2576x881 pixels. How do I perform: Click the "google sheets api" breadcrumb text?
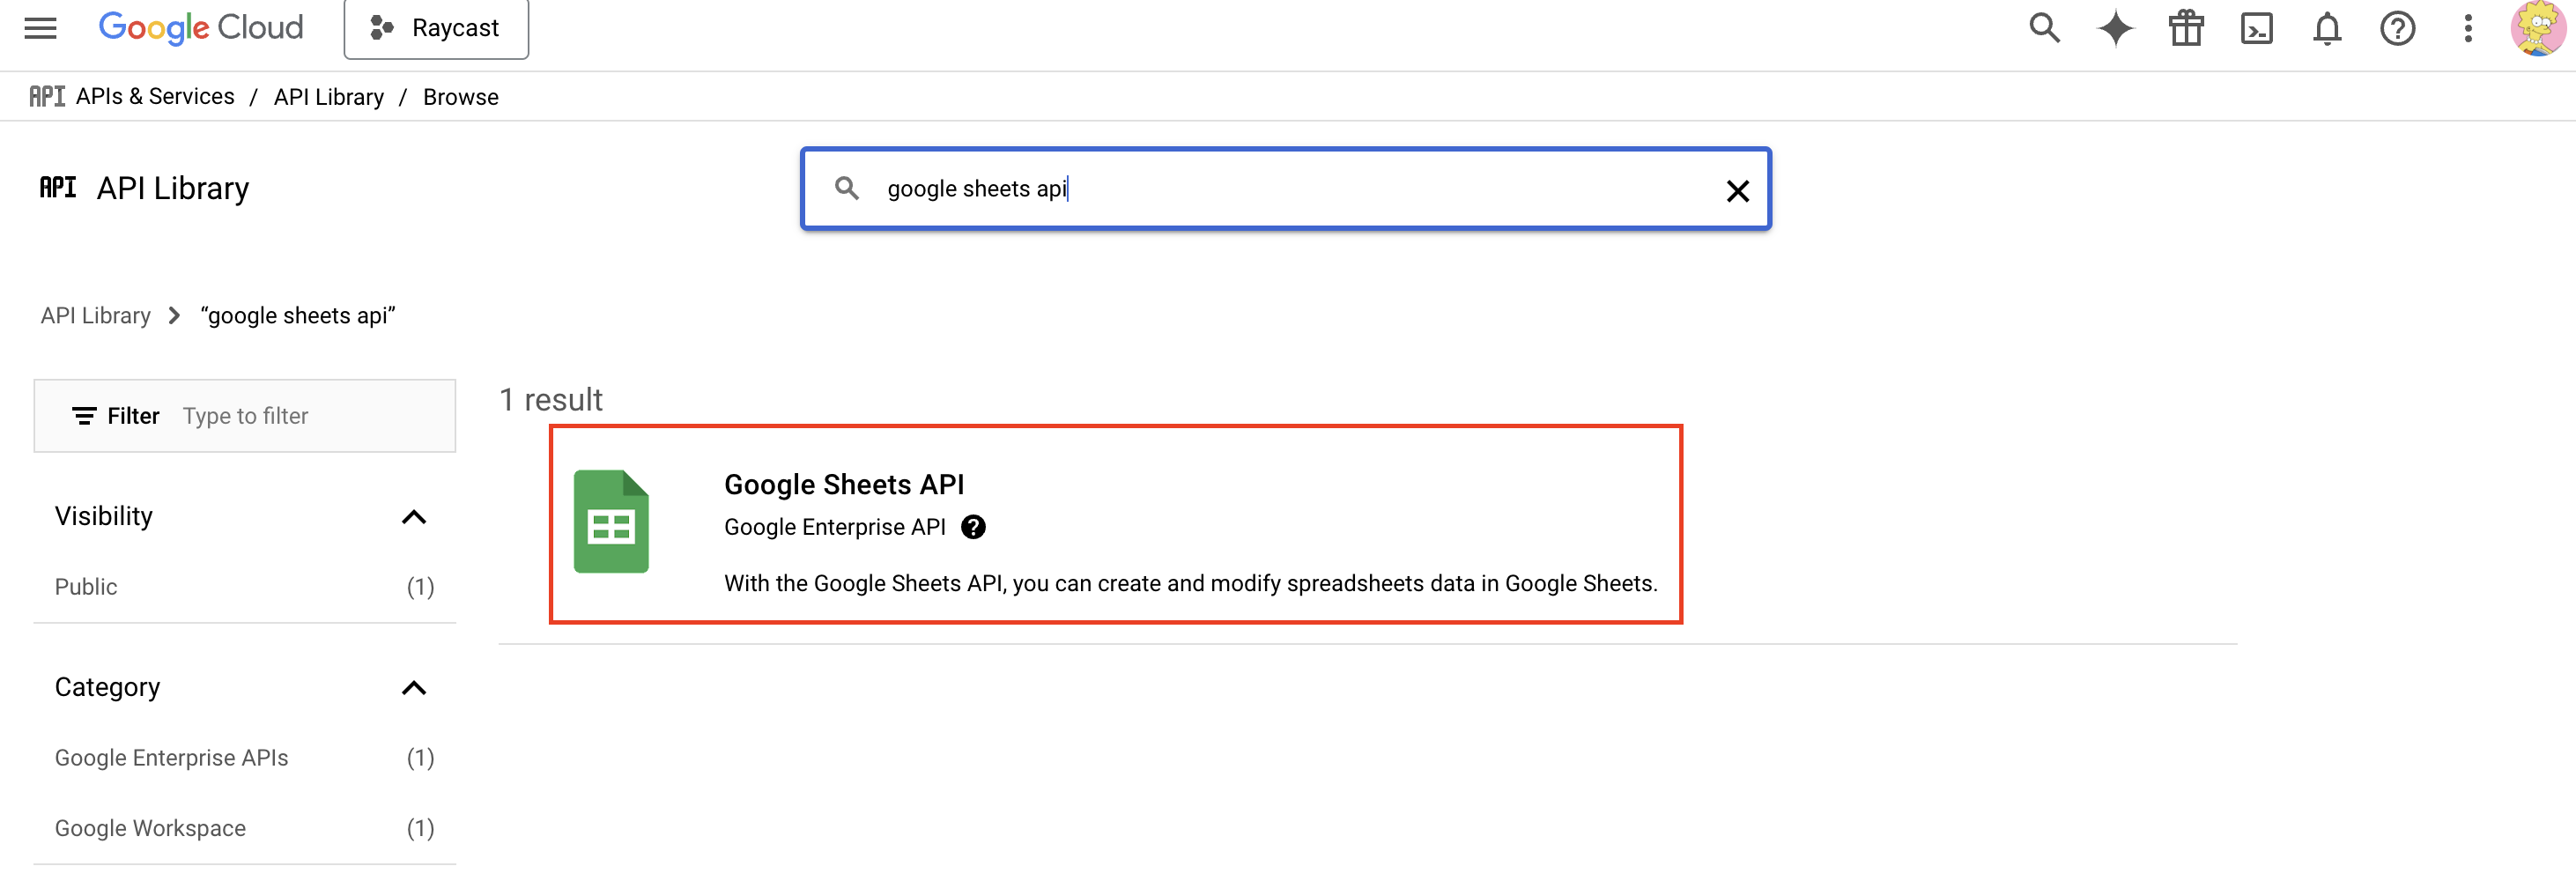298,315
